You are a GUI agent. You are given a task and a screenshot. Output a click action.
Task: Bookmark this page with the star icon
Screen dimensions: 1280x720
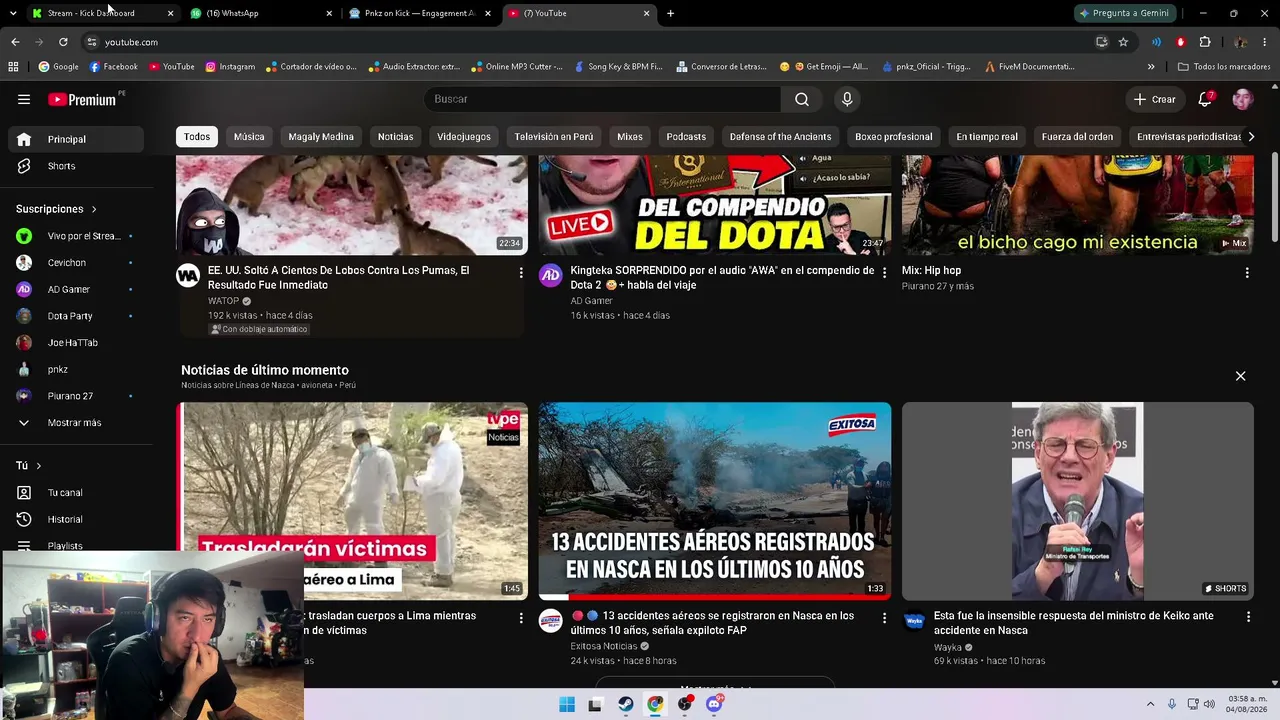coord(1123,42)
